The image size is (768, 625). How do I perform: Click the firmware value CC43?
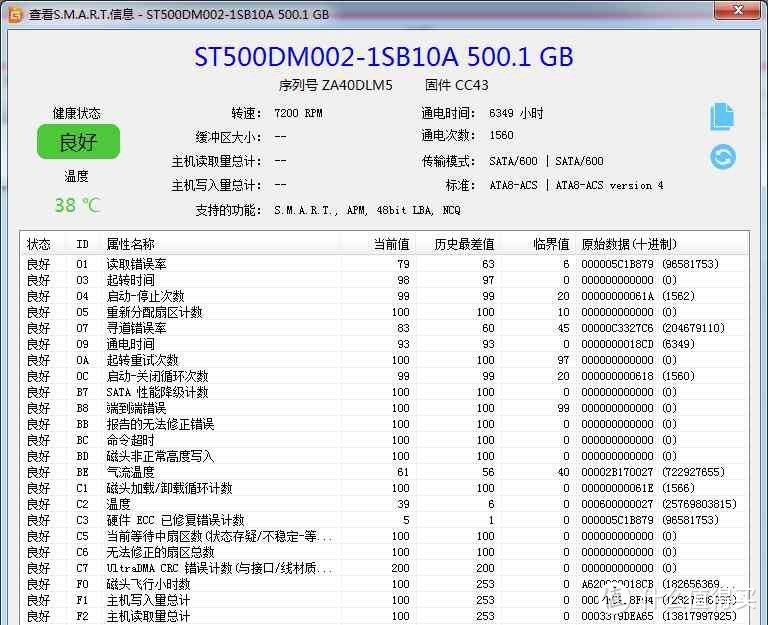pyautogui.click(x=472, y=85)
